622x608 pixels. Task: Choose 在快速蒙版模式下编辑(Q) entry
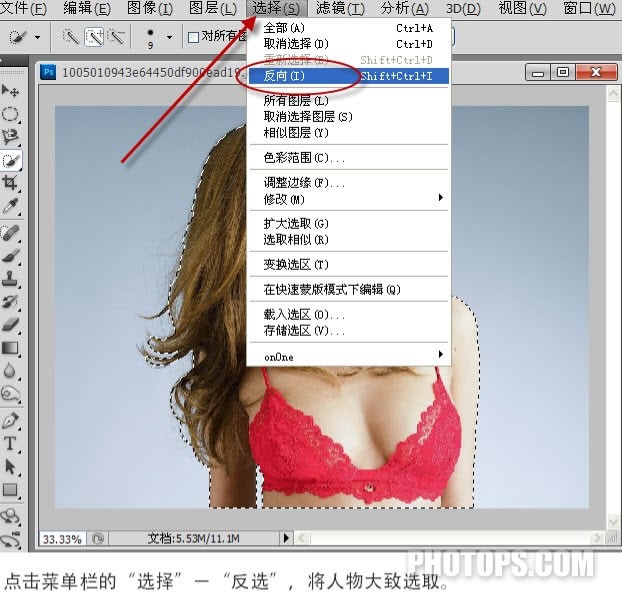[349, 290]
